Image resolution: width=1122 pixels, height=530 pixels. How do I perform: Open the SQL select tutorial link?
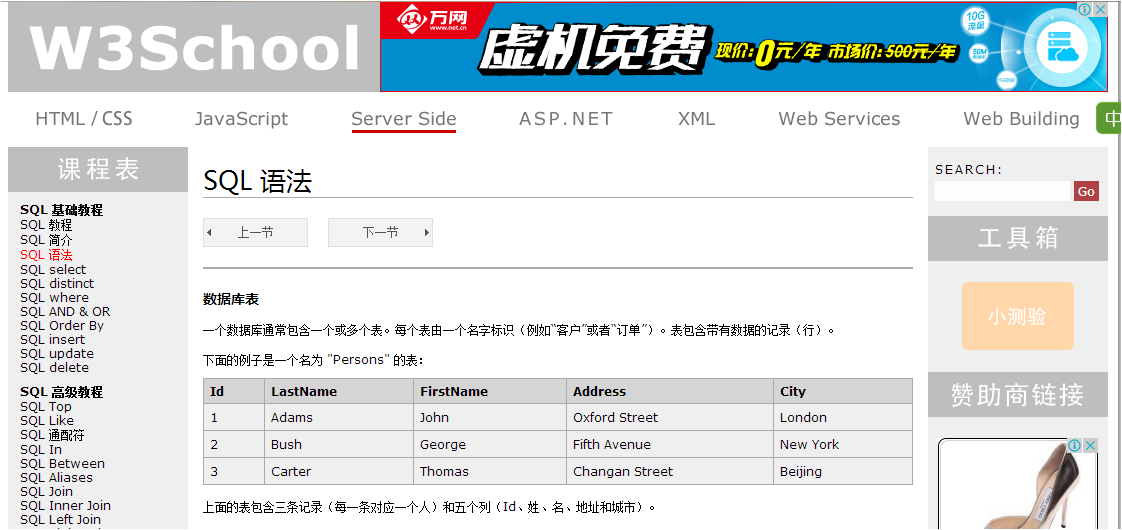(53, 270)
